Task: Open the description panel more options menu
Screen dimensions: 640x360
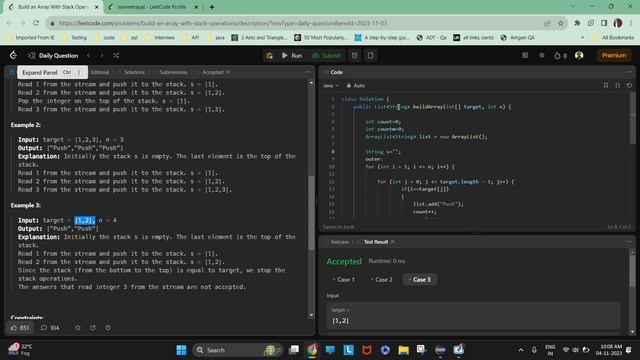Action: (308, 72)
